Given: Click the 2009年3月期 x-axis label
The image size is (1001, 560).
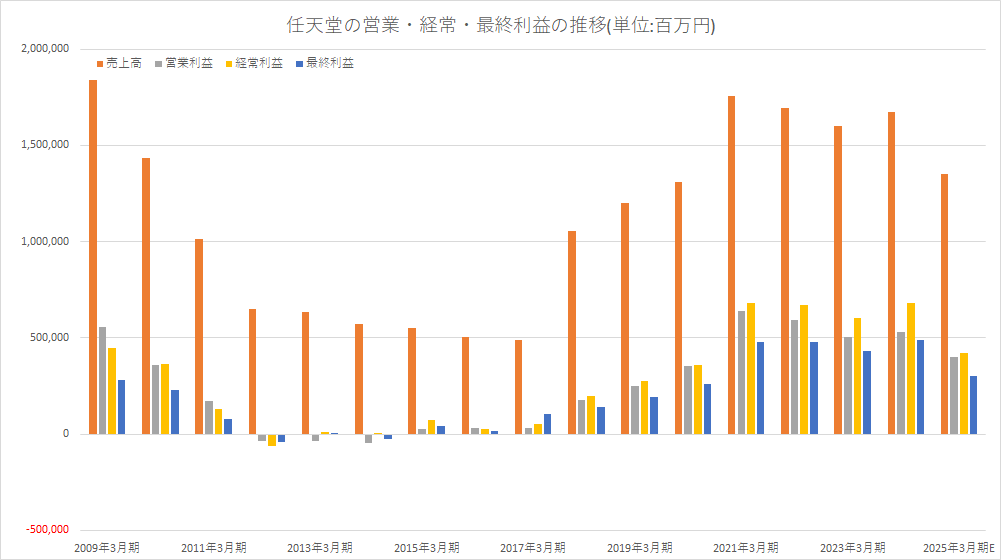Looking at the screenshot, I should pos(107,548).
